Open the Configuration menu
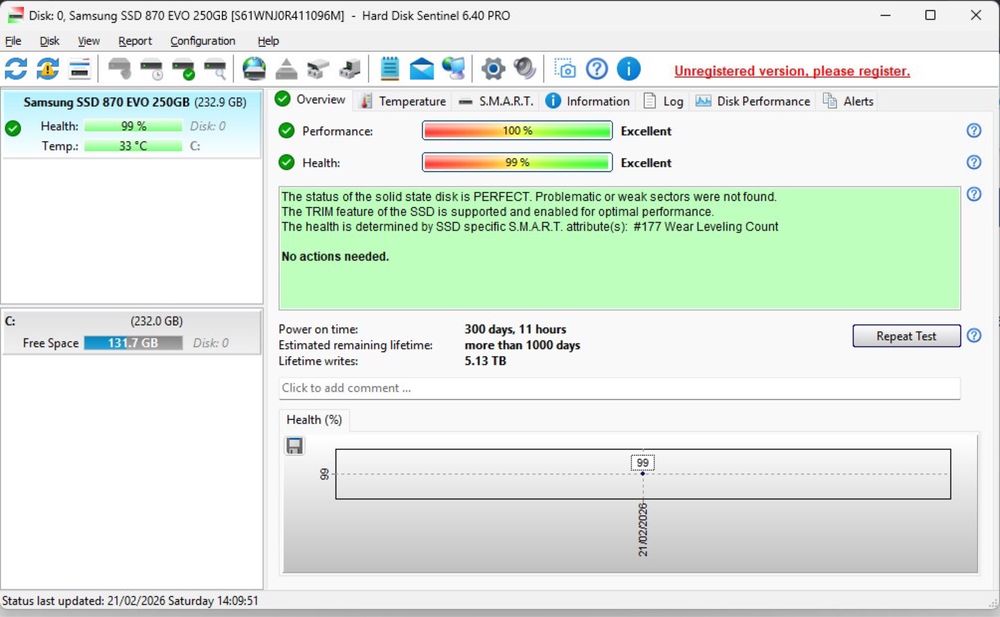 point(202,41)
